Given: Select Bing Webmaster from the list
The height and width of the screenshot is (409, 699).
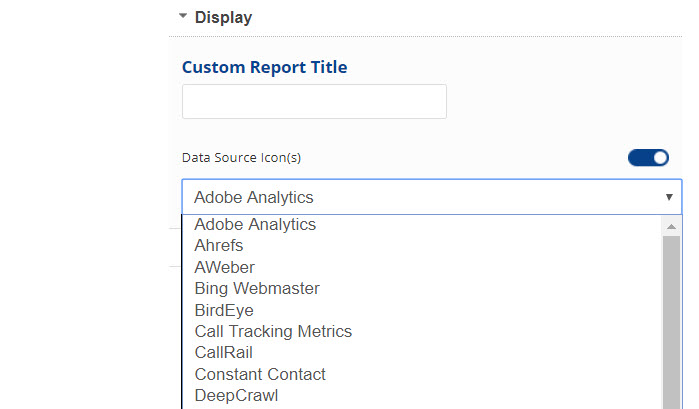Looking at the screenshot, I should point(257,289).
